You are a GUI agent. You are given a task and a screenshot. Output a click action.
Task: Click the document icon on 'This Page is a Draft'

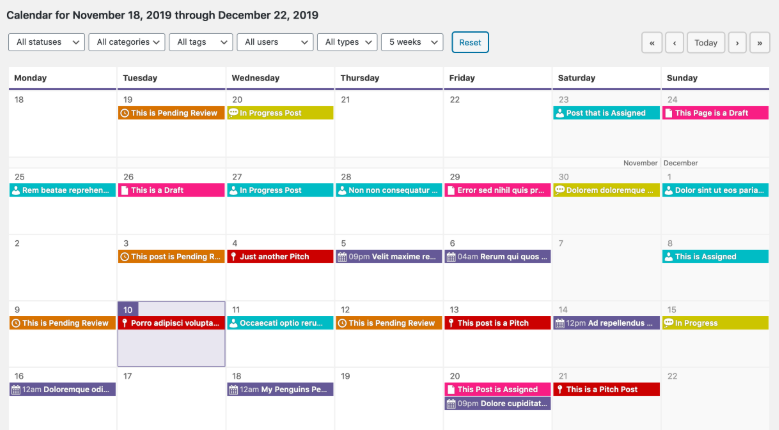(669, 113)
